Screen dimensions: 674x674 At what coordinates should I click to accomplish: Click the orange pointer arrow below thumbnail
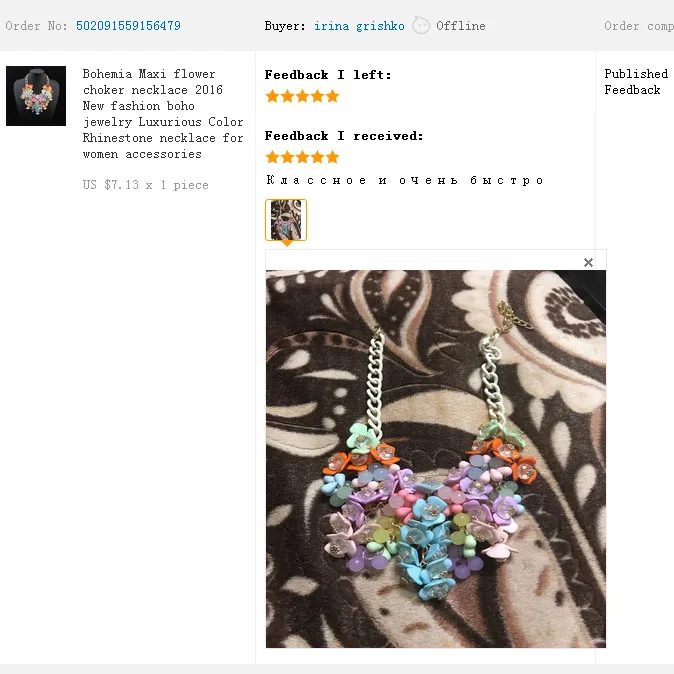[x=287, y=244]
